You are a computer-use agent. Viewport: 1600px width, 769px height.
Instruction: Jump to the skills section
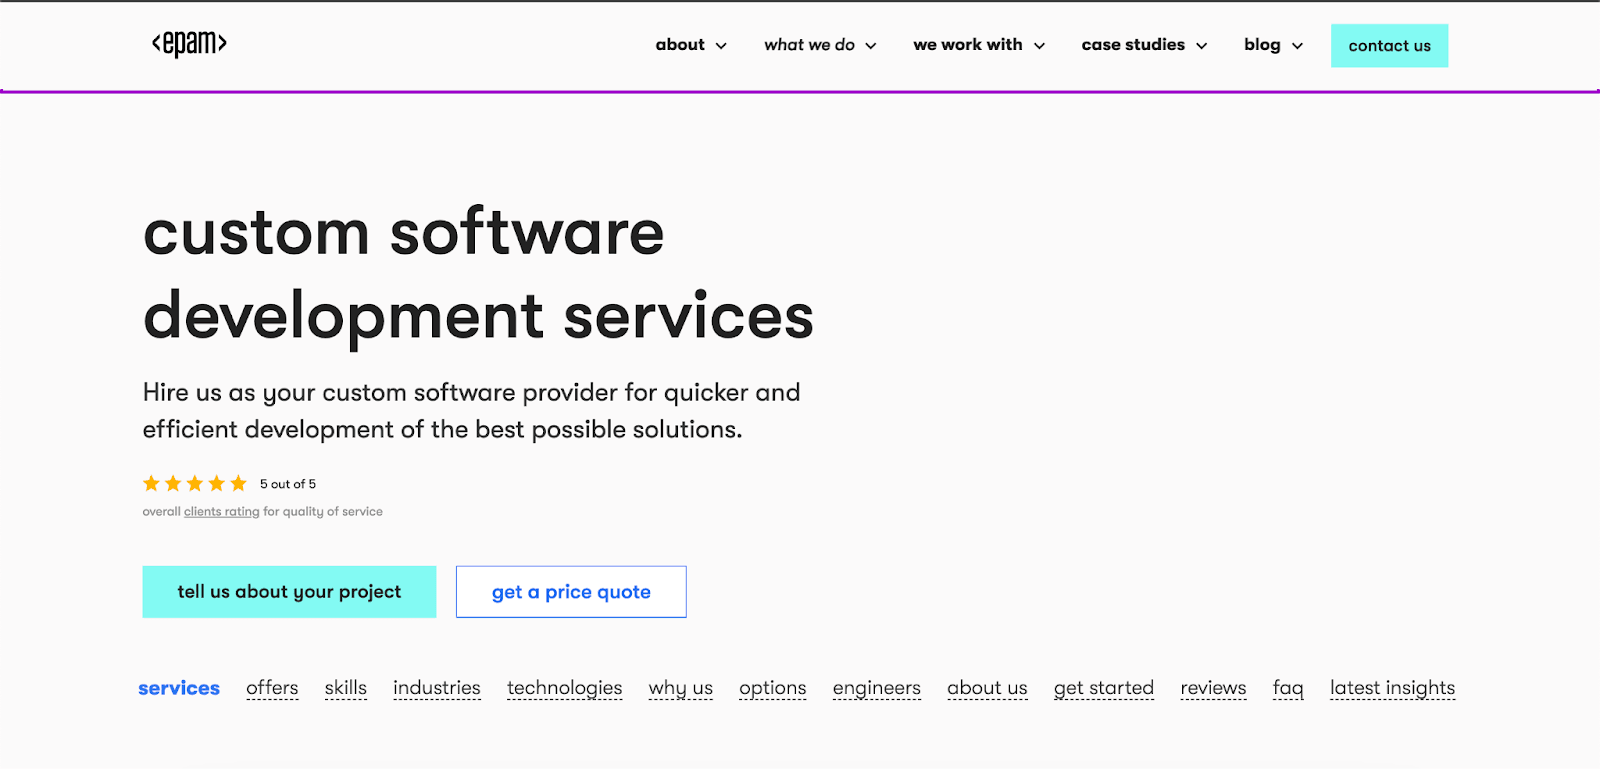(346, 688)
